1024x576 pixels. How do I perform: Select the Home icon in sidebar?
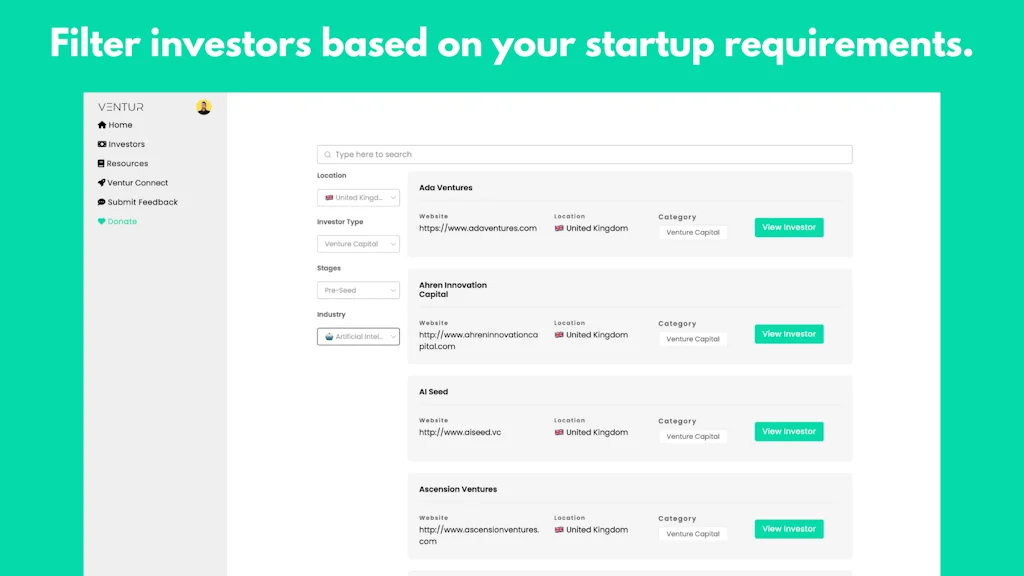point(100,124)
